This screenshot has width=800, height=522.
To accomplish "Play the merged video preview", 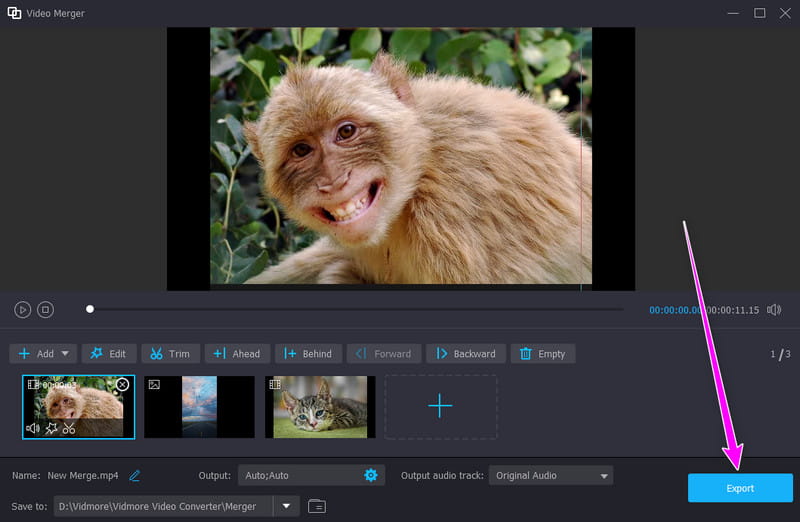I will tap(22, 310).
